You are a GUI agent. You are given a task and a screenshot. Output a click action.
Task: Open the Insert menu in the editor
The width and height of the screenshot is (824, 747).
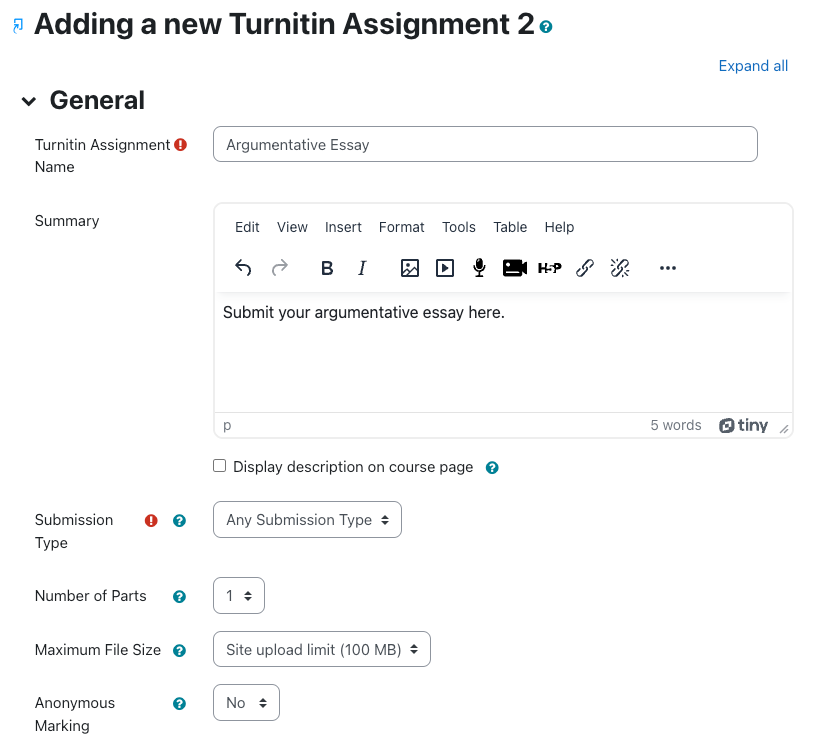(343, 227)
